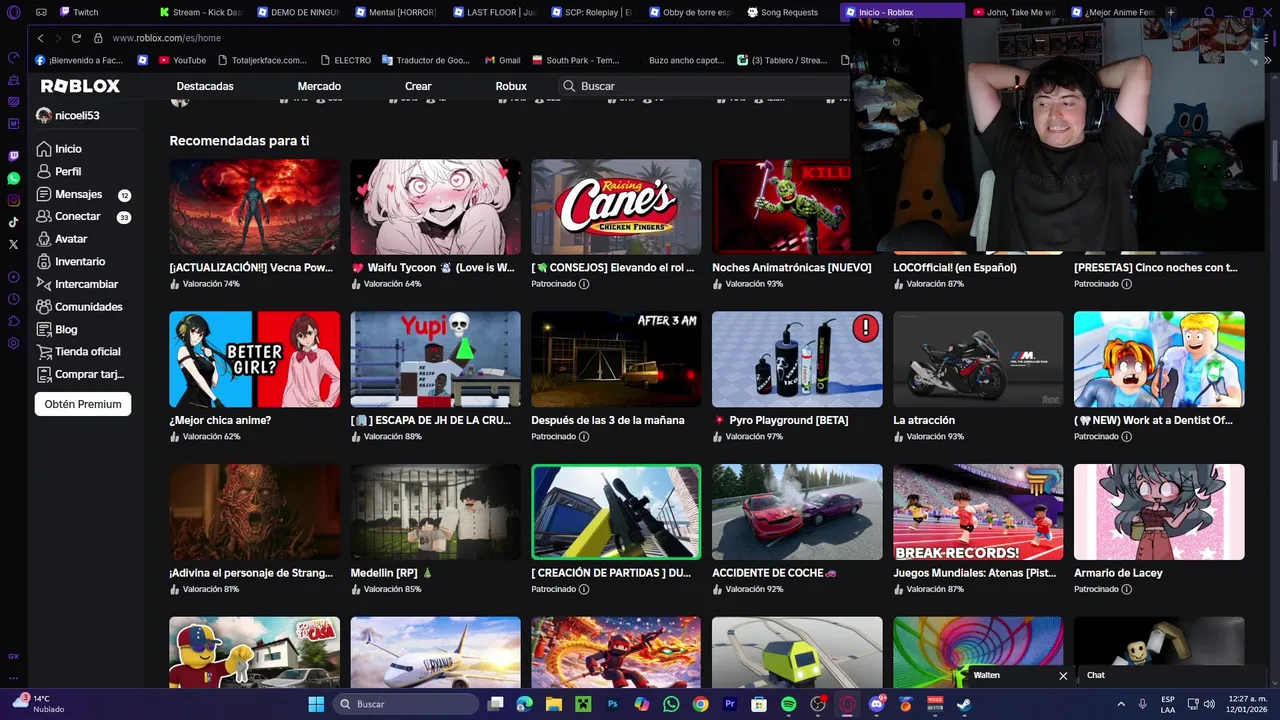The image size is (1280, 720).
Task: Open the Windows Start menu
Action: [316, 704]
